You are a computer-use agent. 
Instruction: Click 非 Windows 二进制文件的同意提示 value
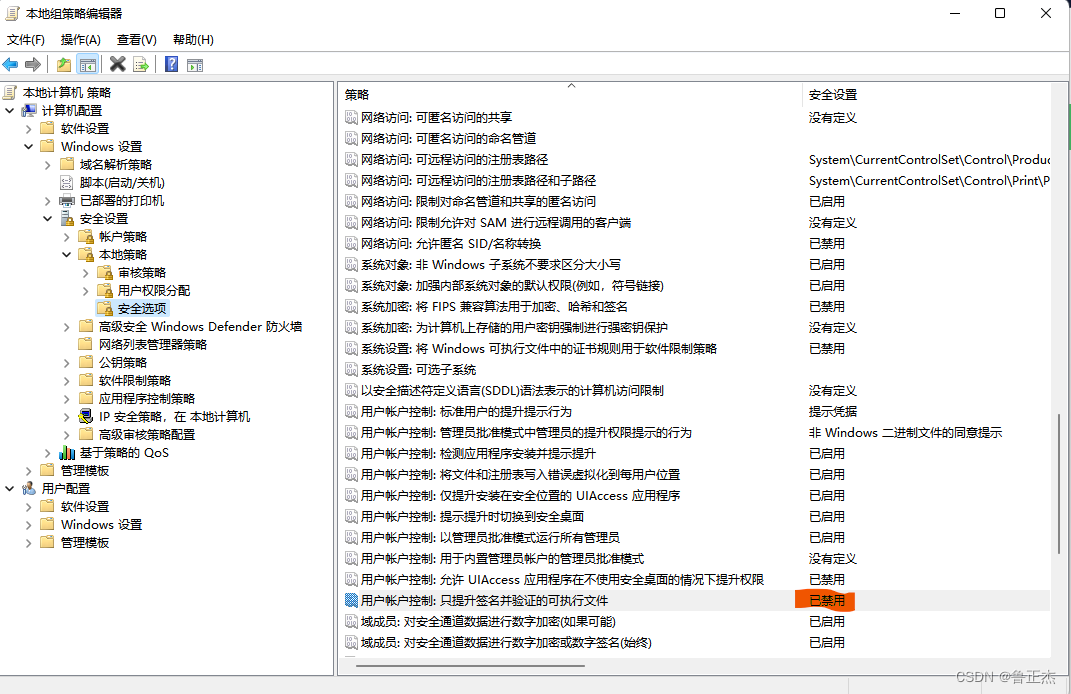[905, 432]
